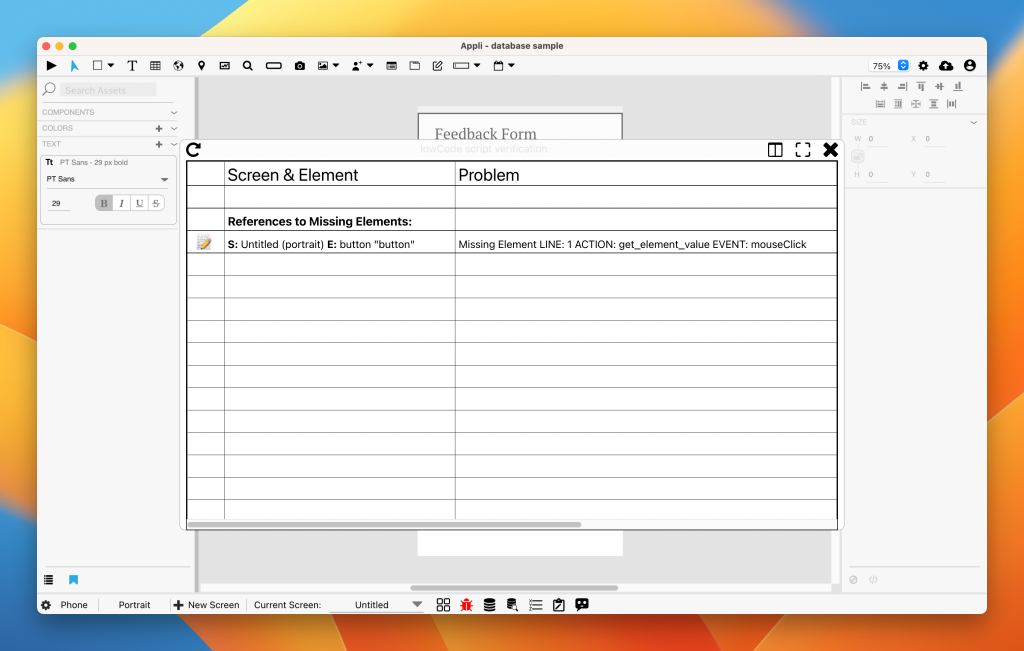Collapse the SIZE section chevron
This screenshot has height=651, width=1024.
pos(974,123)
